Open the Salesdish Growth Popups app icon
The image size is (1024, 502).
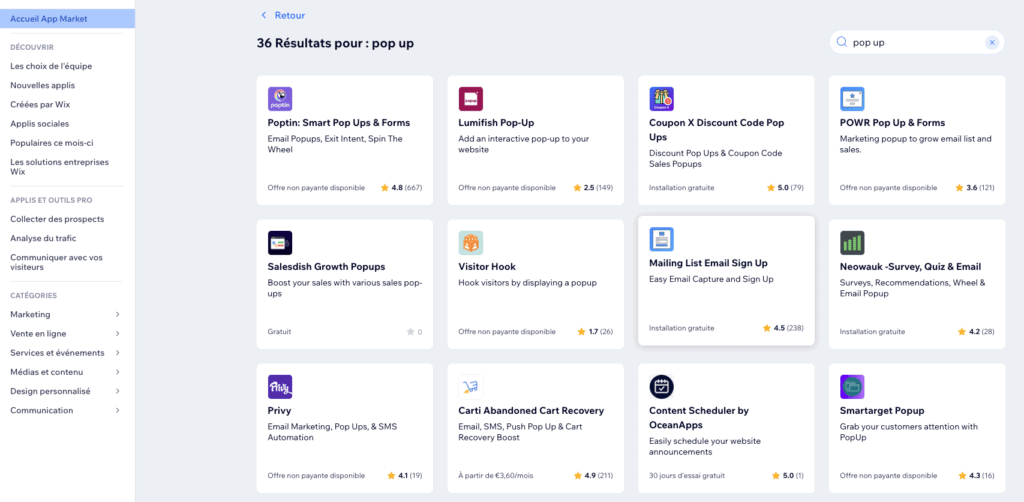(280, 243)
